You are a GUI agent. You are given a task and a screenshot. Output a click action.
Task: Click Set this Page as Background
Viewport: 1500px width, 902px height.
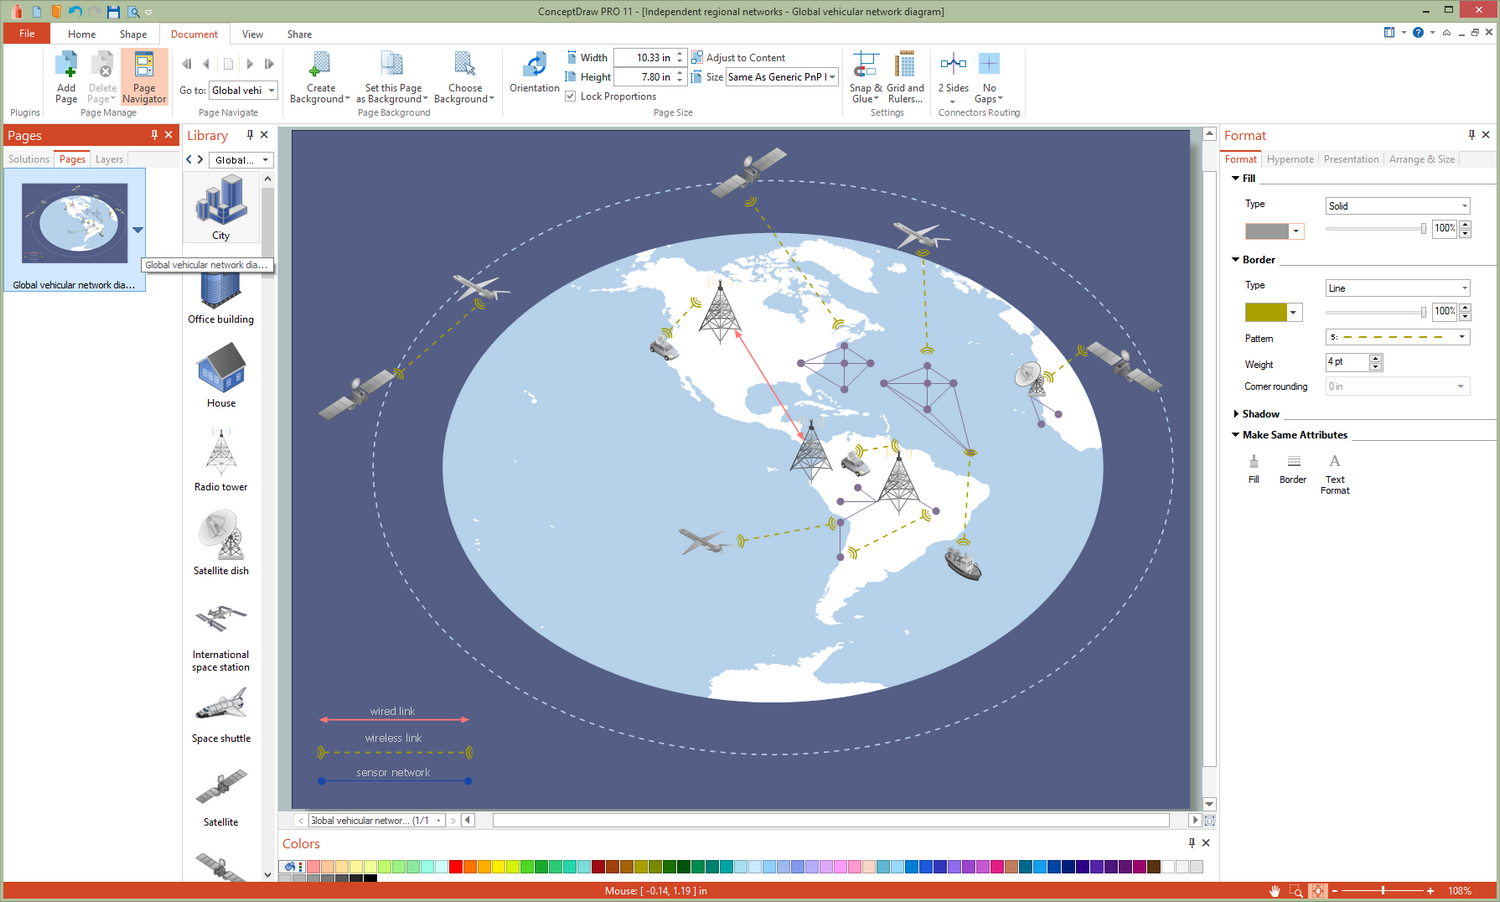pos(392,68)
